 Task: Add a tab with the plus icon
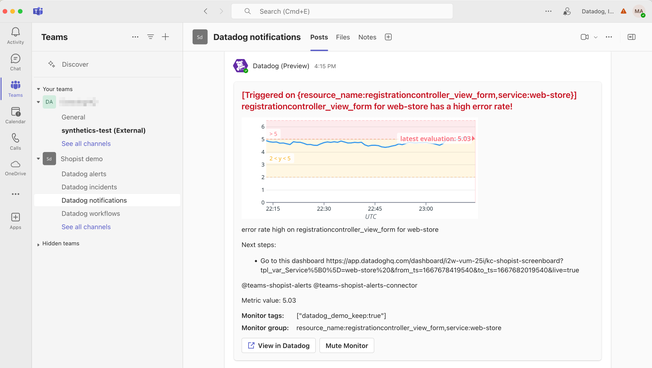[388, 37]
